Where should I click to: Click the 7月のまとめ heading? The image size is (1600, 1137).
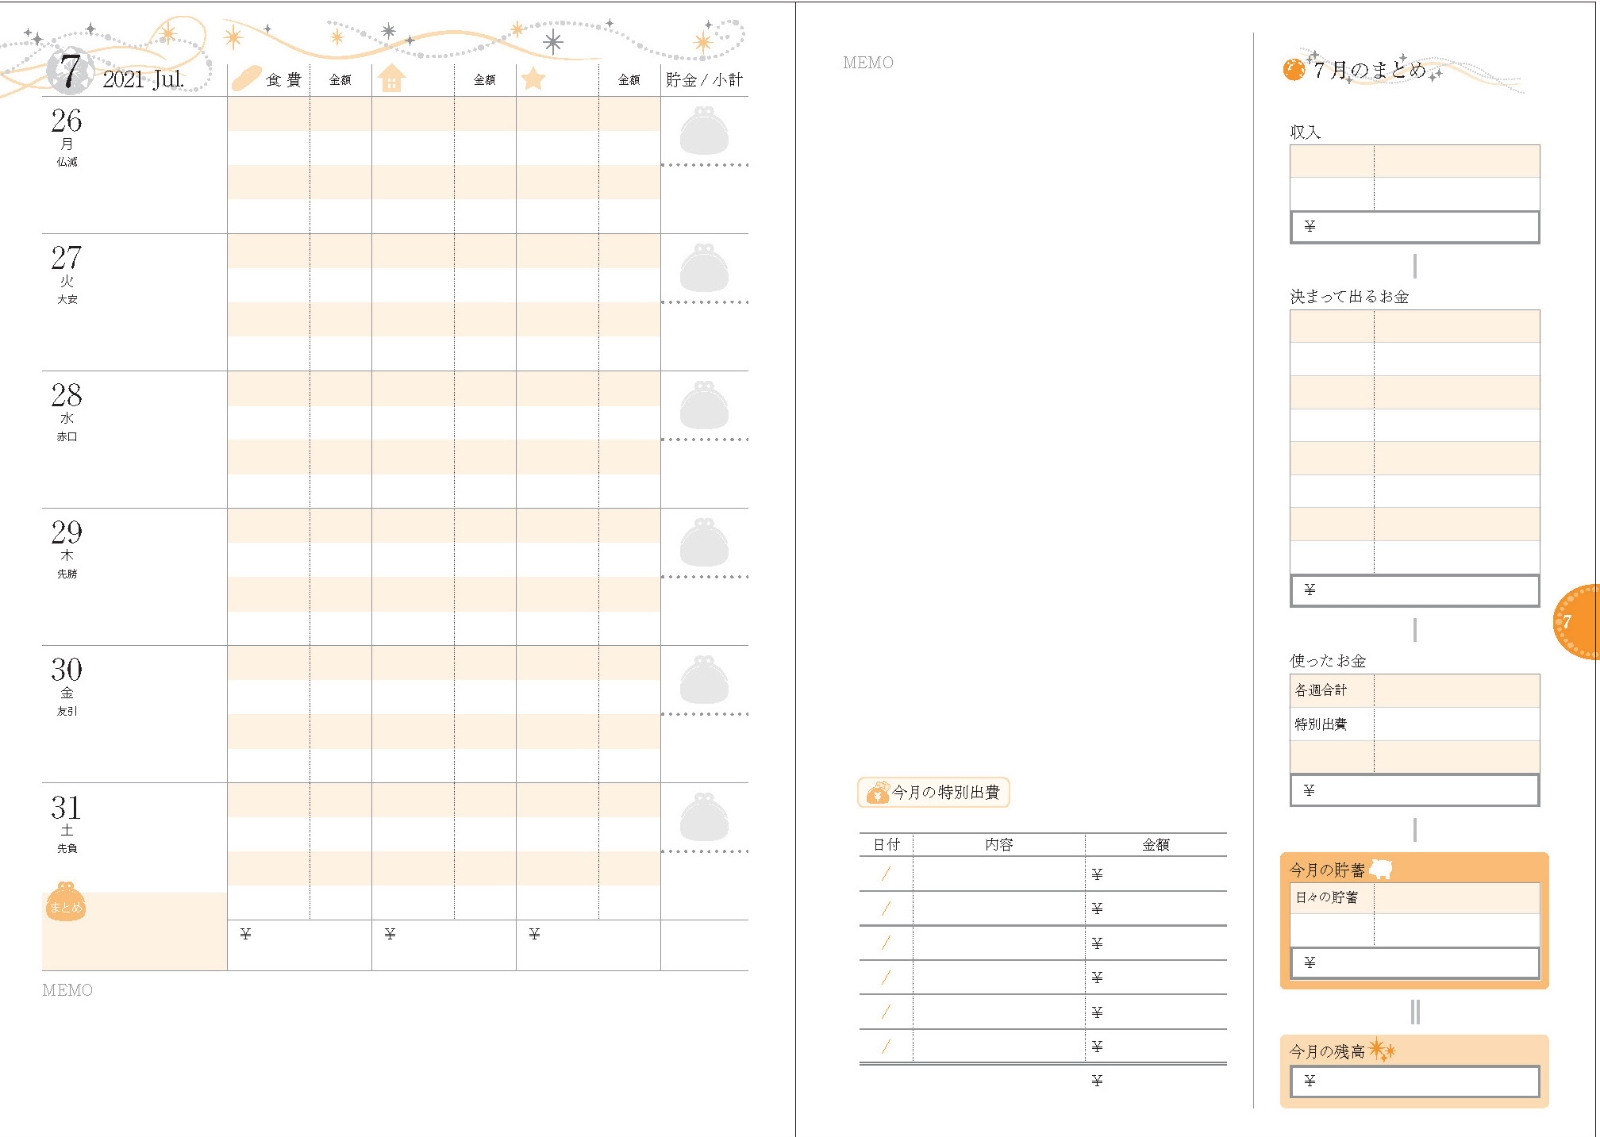(x=1369, y=69)
